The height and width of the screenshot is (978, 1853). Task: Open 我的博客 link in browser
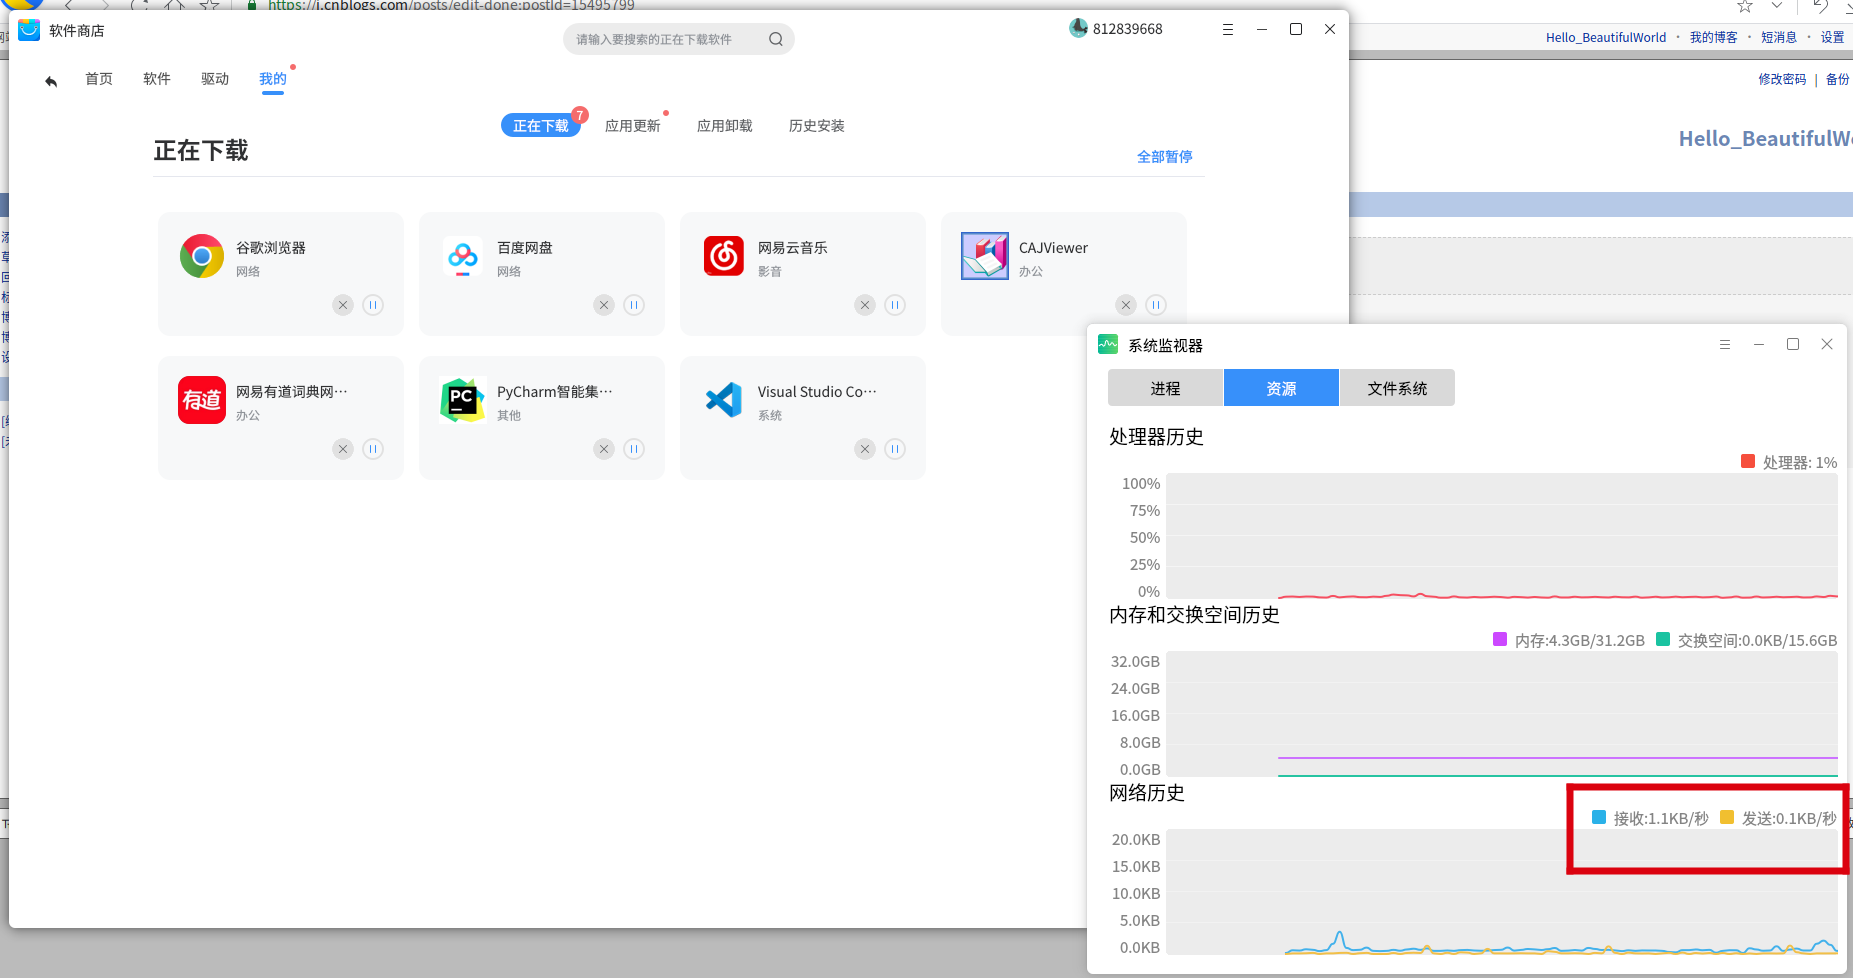coord(1714,37)
